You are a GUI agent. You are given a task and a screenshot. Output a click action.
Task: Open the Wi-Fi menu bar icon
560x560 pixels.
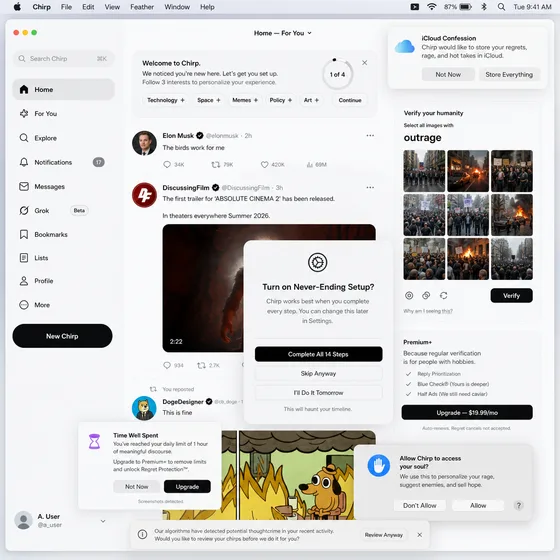[432, 7]
